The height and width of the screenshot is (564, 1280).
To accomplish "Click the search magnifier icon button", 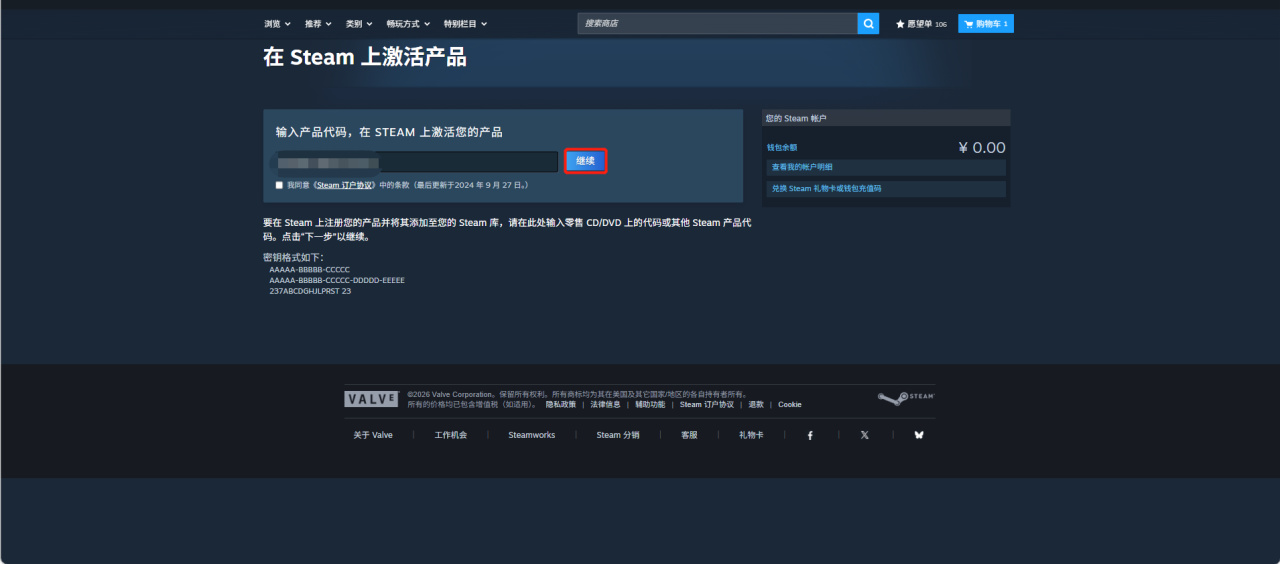I will [868, 23].
